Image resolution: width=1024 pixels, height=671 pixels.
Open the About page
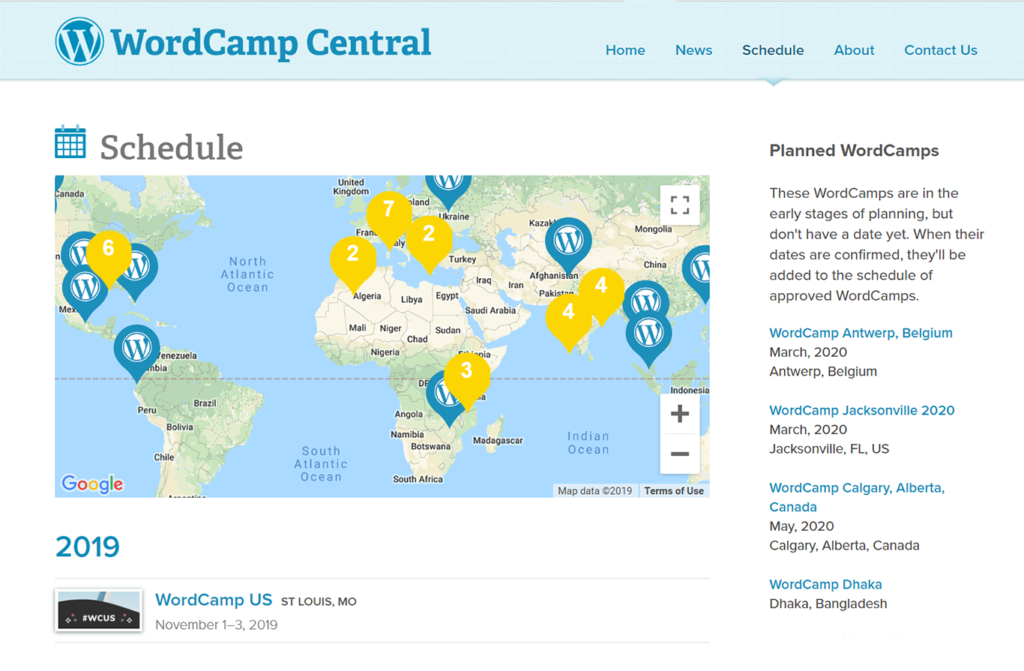pos(854,50)
